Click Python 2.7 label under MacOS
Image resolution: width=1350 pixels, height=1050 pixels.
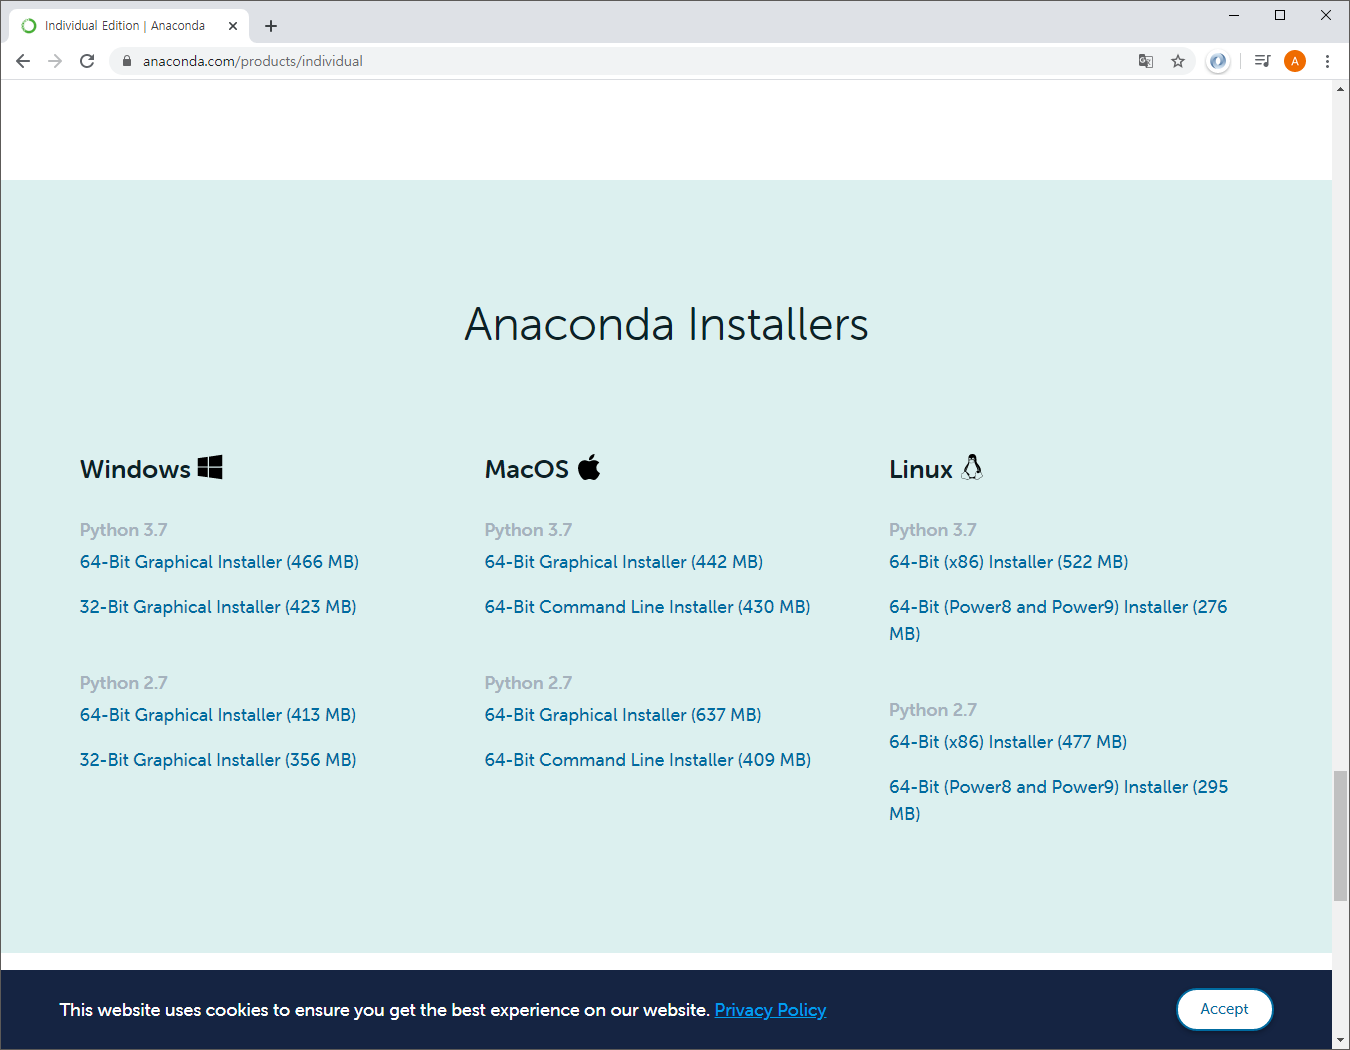[x=529, y=683]
